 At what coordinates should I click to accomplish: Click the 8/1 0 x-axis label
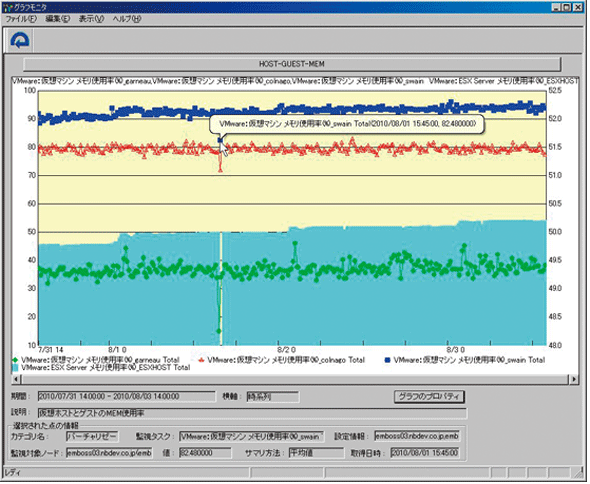[117, 350]
